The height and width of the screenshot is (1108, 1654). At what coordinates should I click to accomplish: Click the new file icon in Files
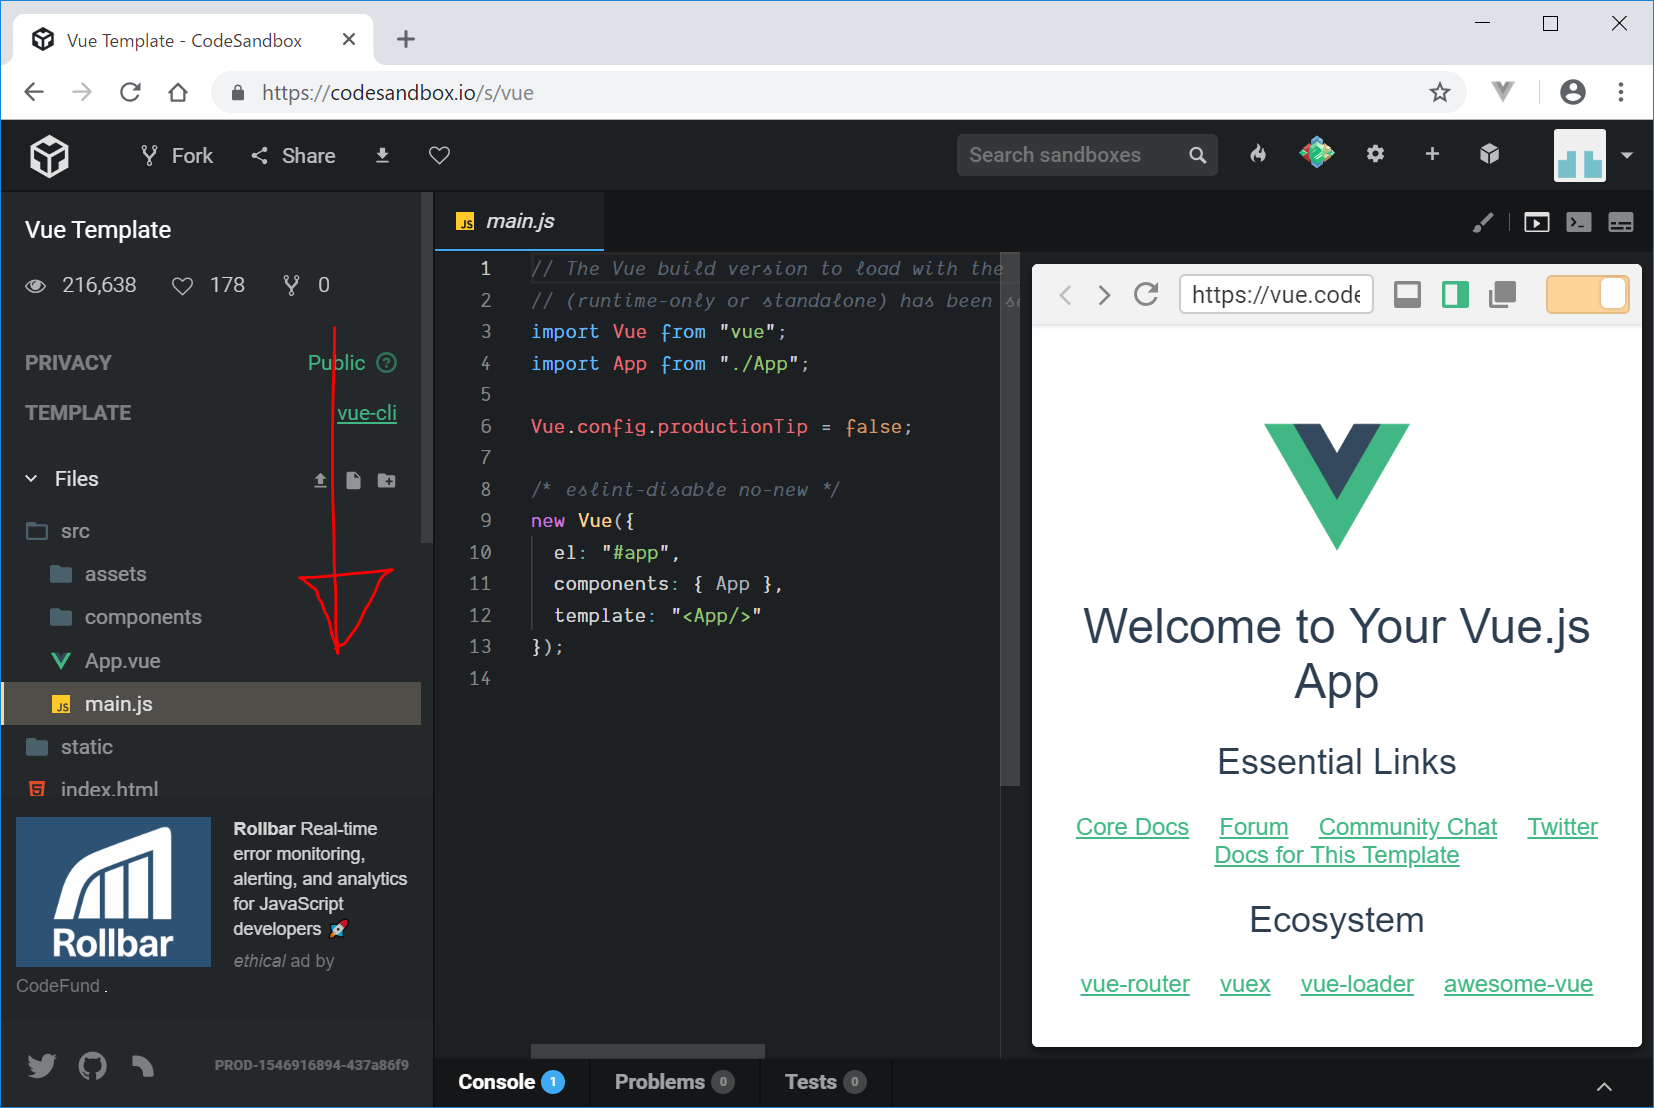click(x=353, y=480)
